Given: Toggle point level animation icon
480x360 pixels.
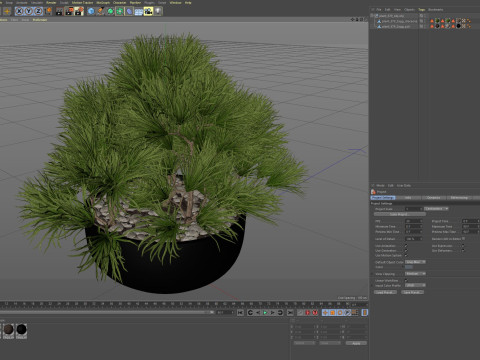Looking at the screenshot, I should [355, 312].
